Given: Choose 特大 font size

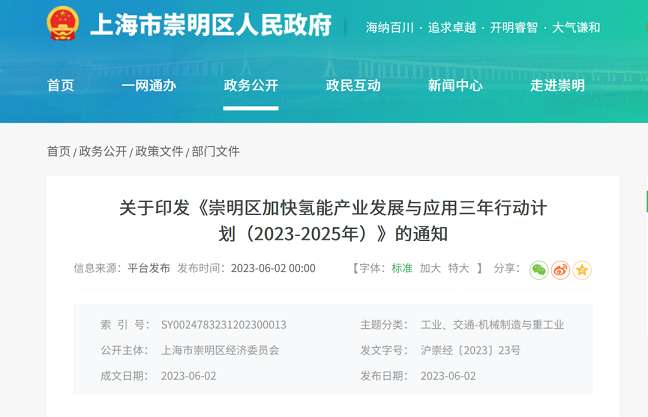Looking at the screenshot, I should pos(459,268).
